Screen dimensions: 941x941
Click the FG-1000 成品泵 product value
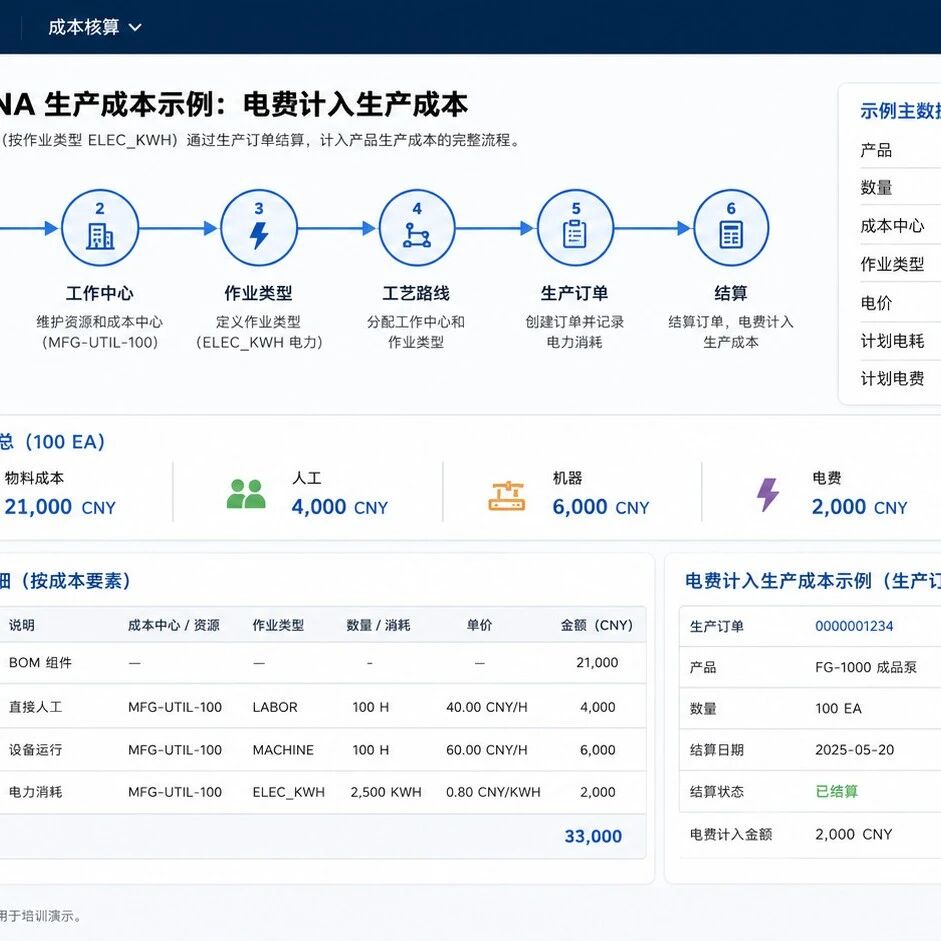[865, 667]
